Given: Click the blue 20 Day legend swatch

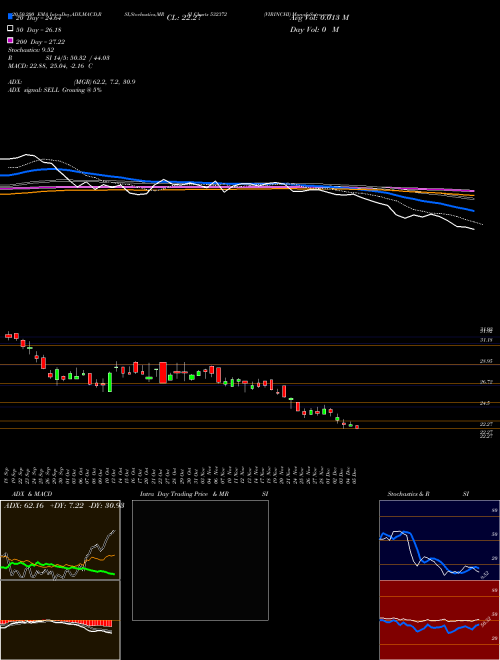Looking at the screenshot, I should click(10, 16).
